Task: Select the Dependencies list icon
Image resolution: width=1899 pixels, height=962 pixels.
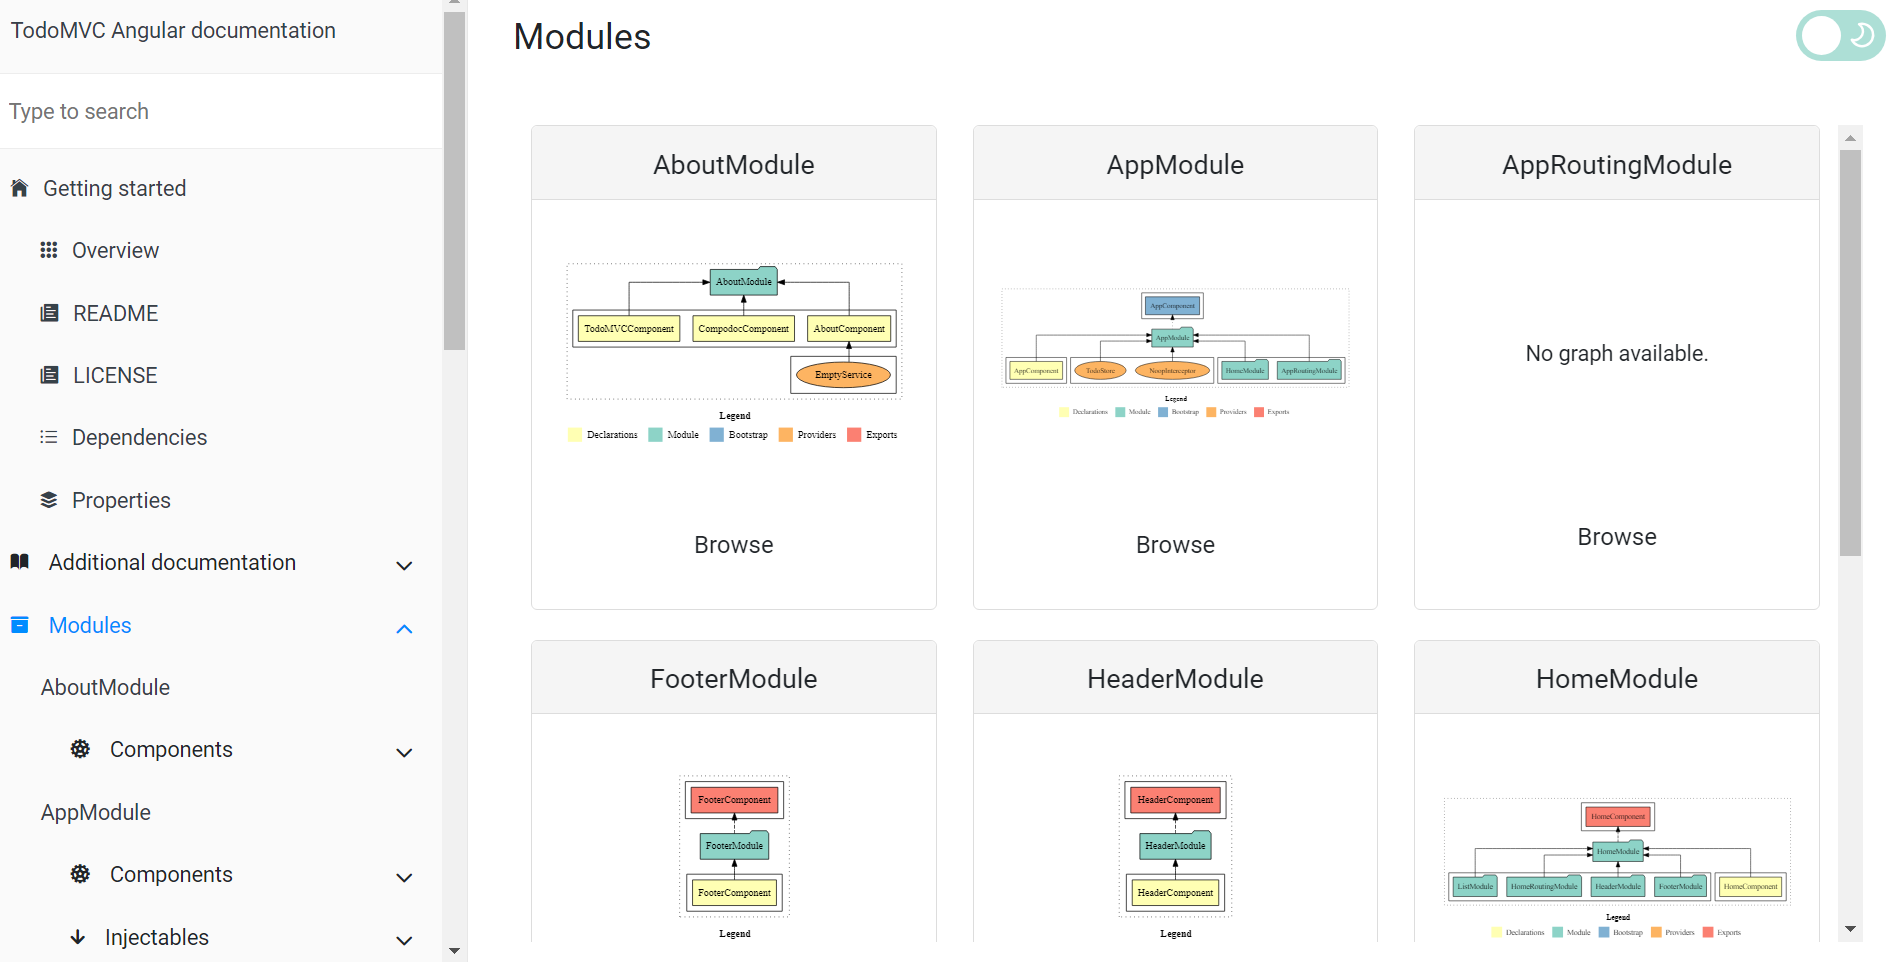Action: [x=49, y=437]
